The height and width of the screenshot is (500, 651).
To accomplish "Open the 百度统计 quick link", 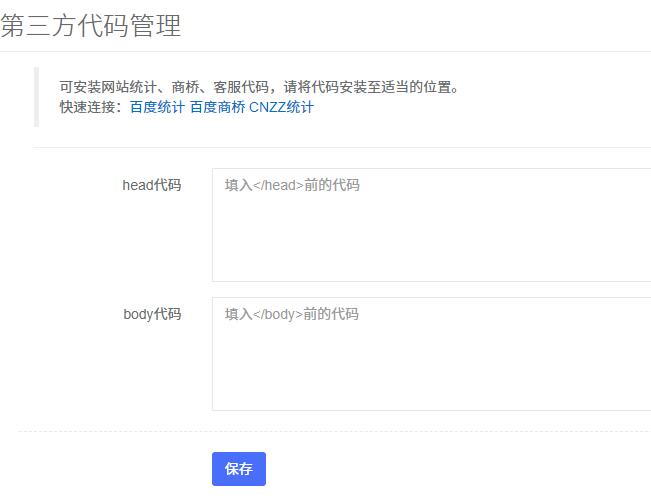I will coord(157,107).
